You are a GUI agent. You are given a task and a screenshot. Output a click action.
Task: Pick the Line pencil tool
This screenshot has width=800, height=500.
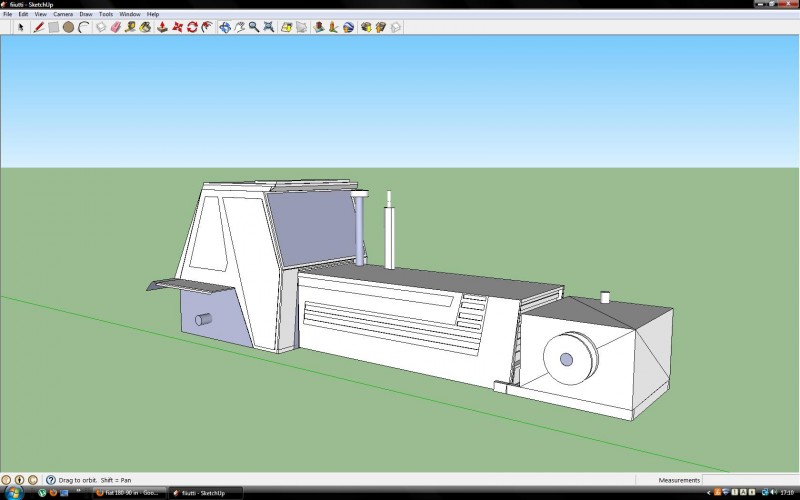[x=39, y=27]
